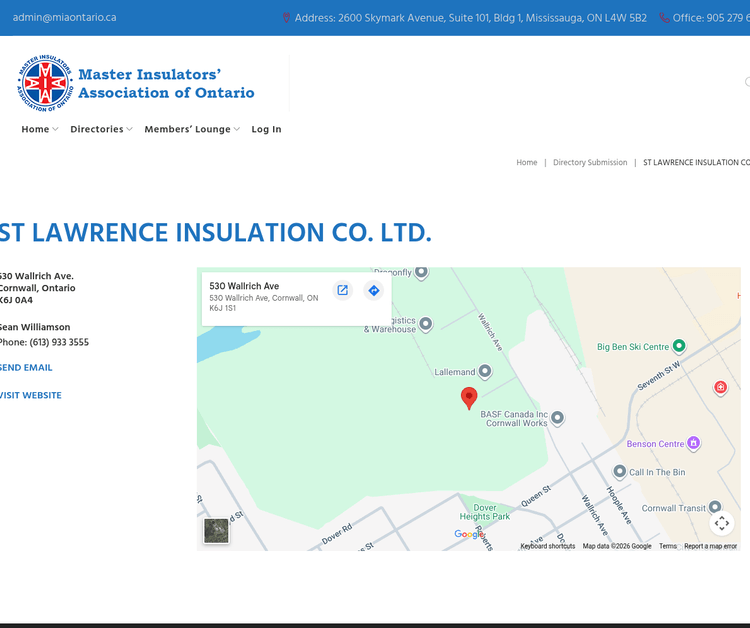Click the Cornwall, Ontario address line
This screenshot has height=628, width=750.
[37, 288]
